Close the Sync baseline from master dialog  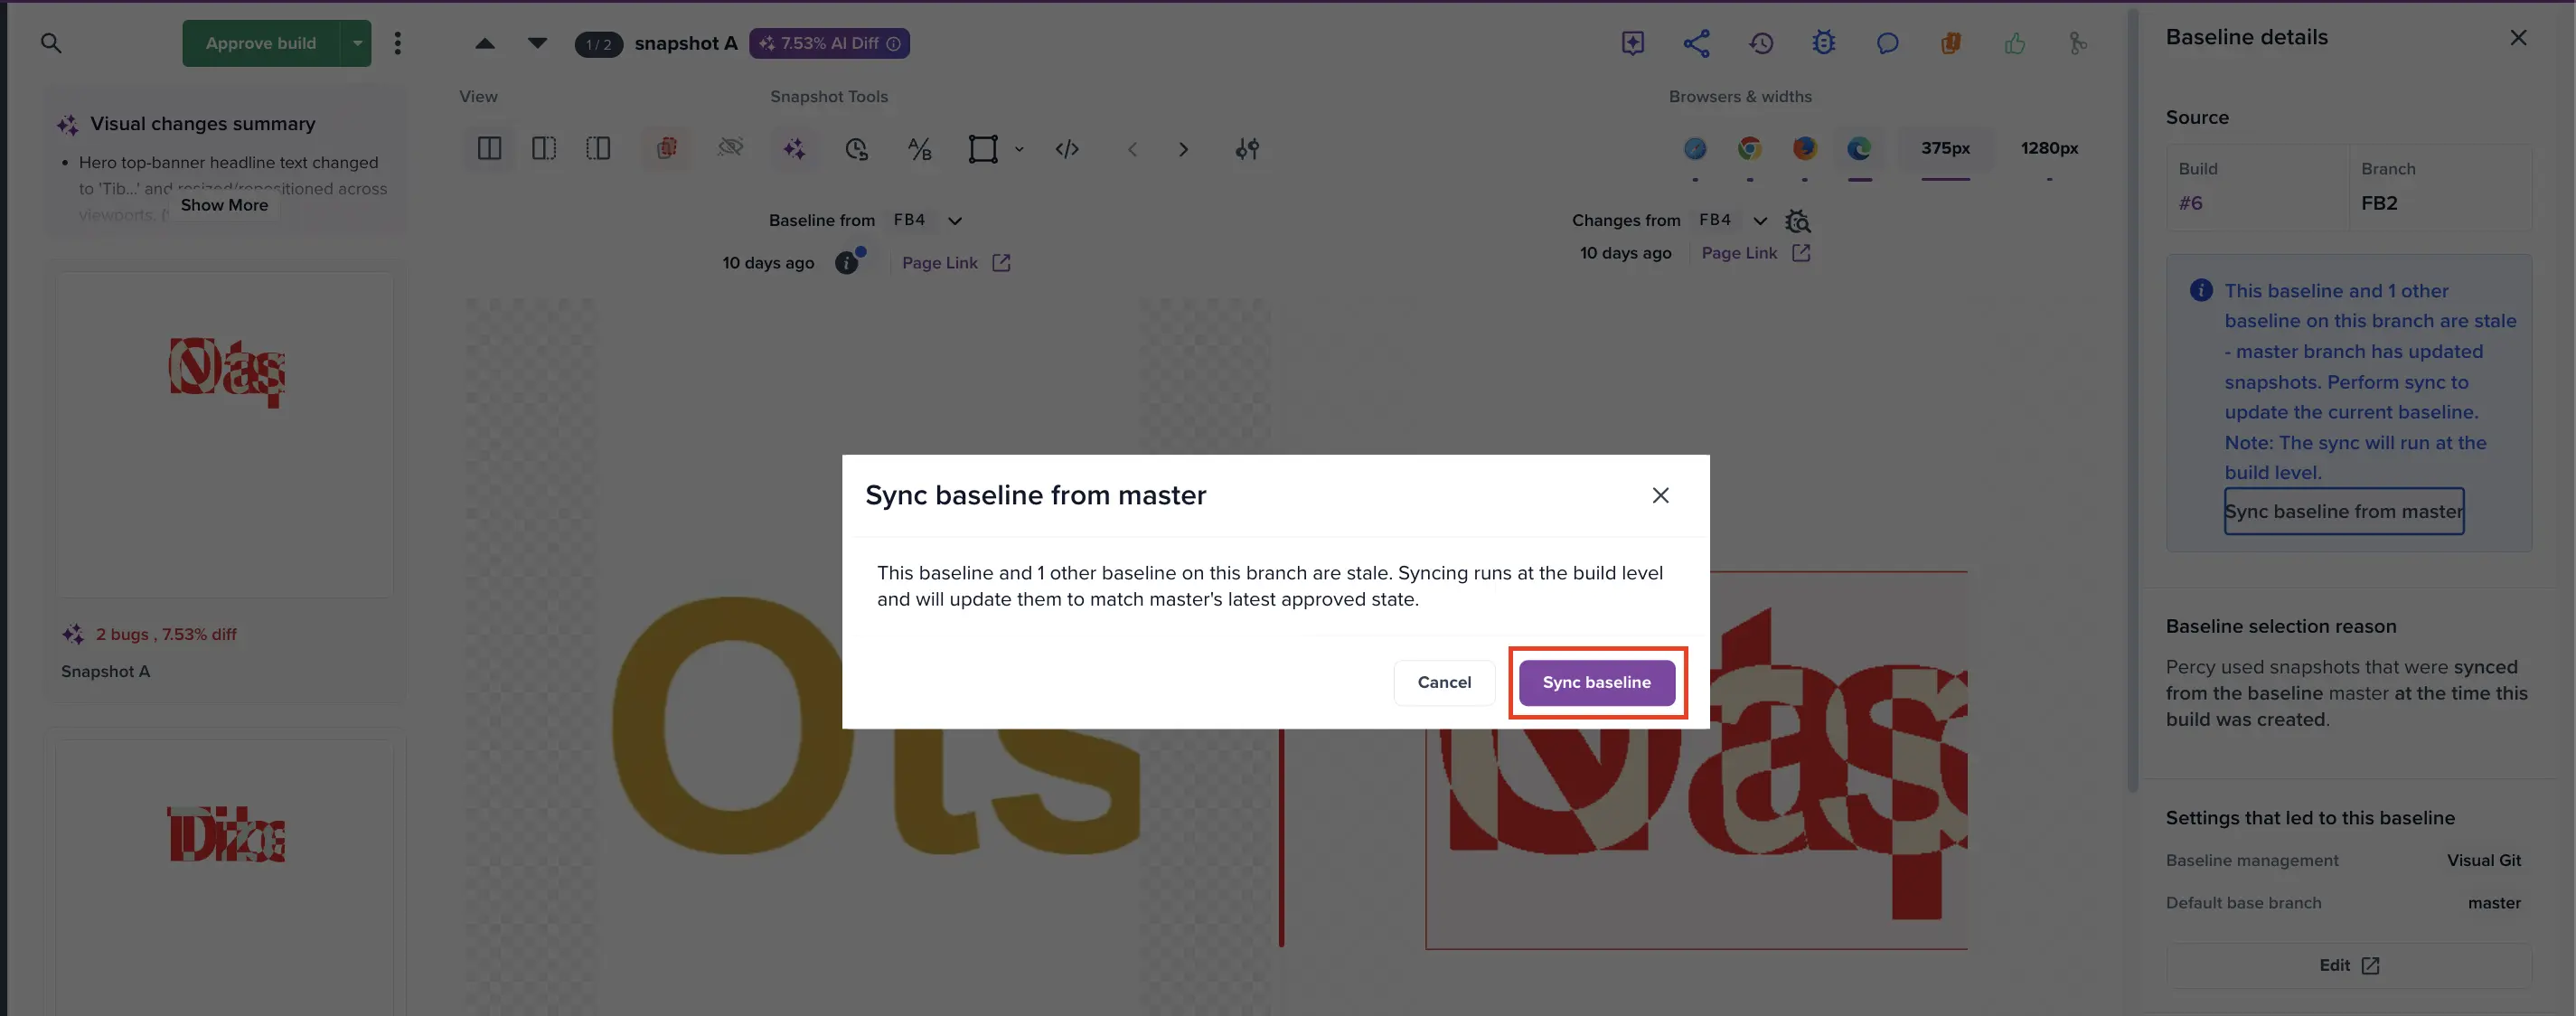tap(1660, 495)
